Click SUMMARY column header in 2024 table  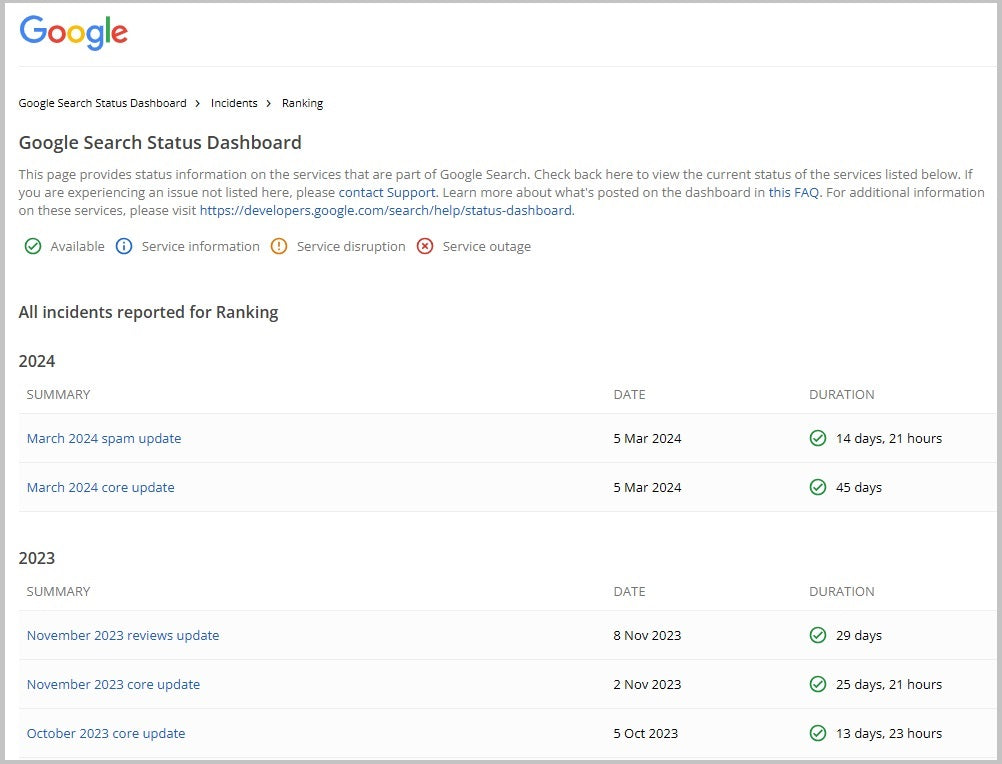point(58,395)
